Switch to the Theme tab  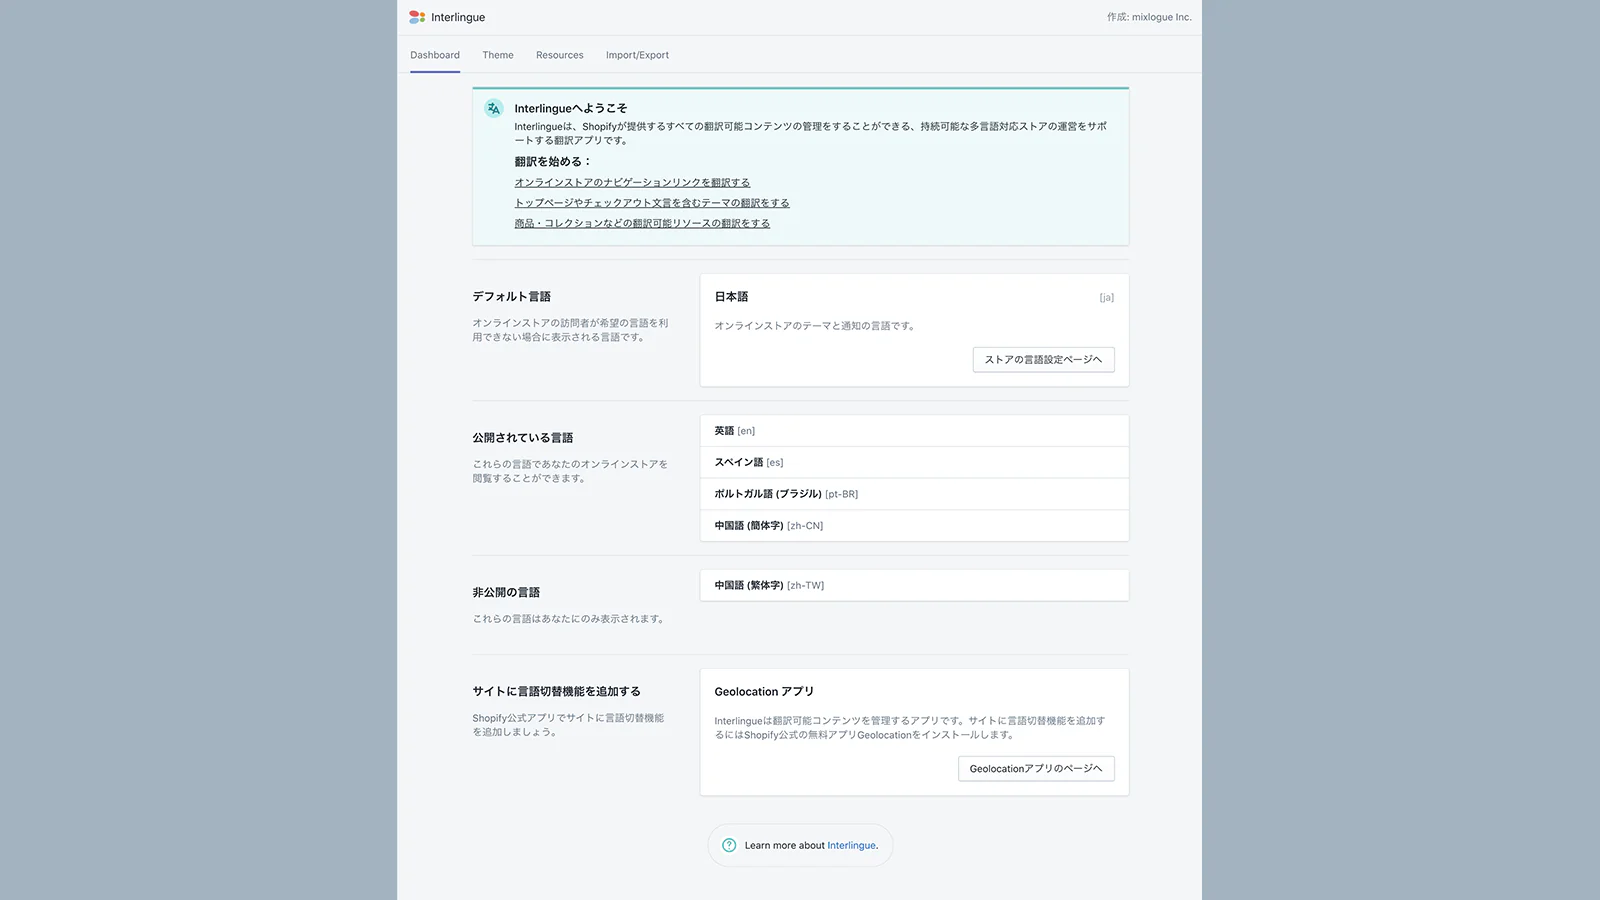(498, 55)
